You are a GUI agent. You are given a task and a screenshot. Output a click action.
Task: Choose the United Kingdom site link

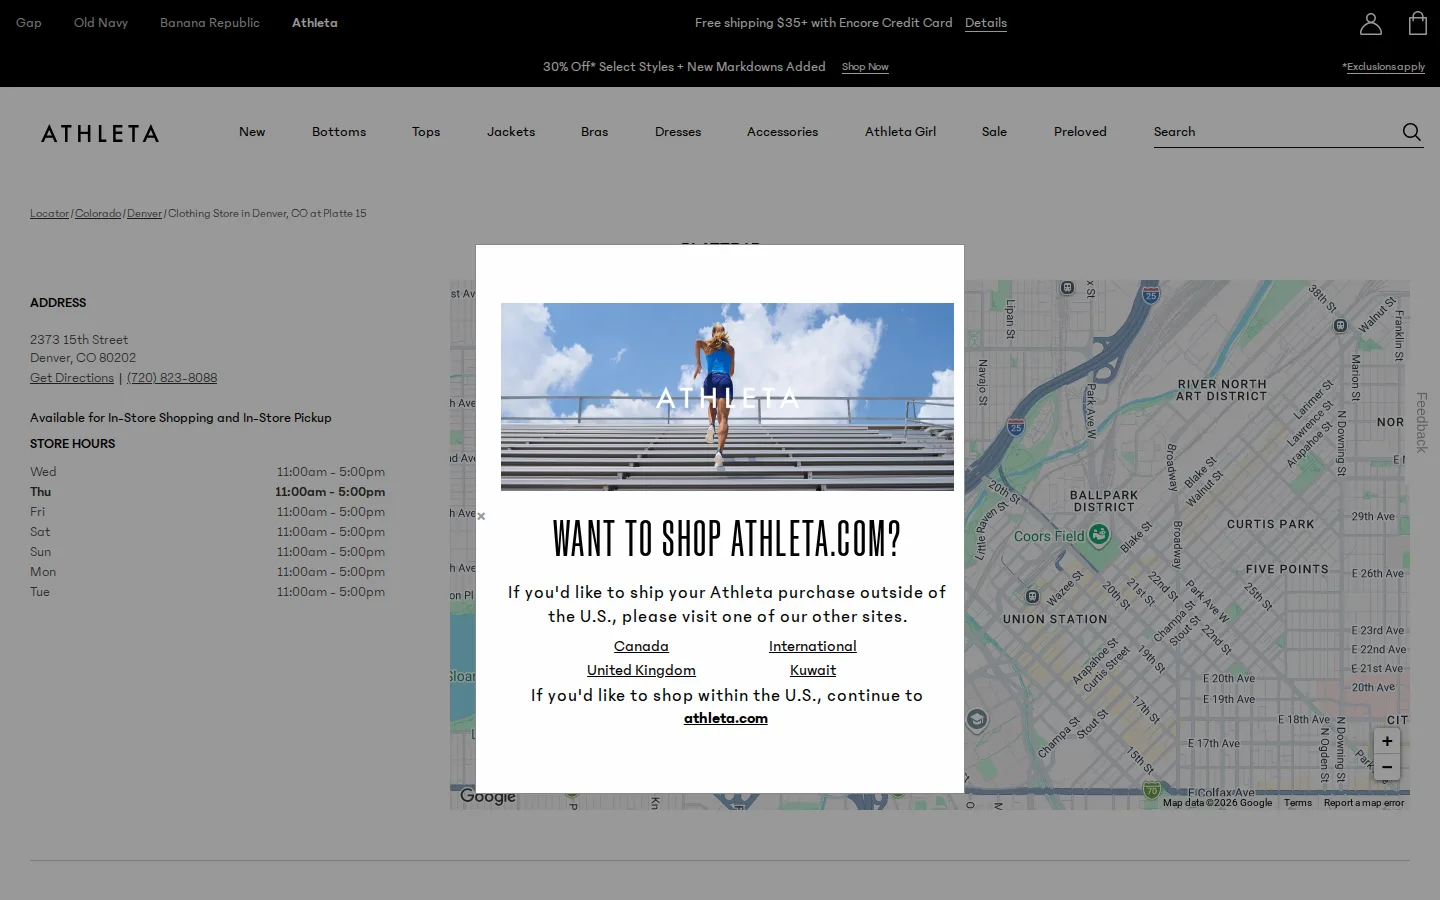(641, 670)
